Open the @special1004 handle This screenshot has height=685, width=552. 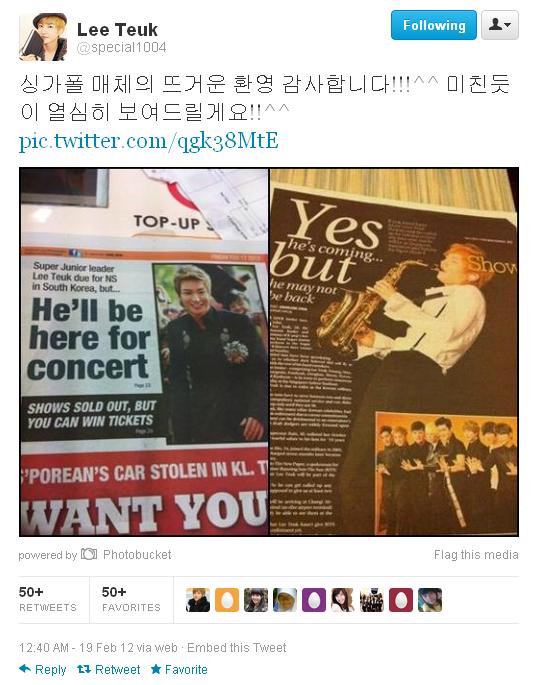[121, 48]
